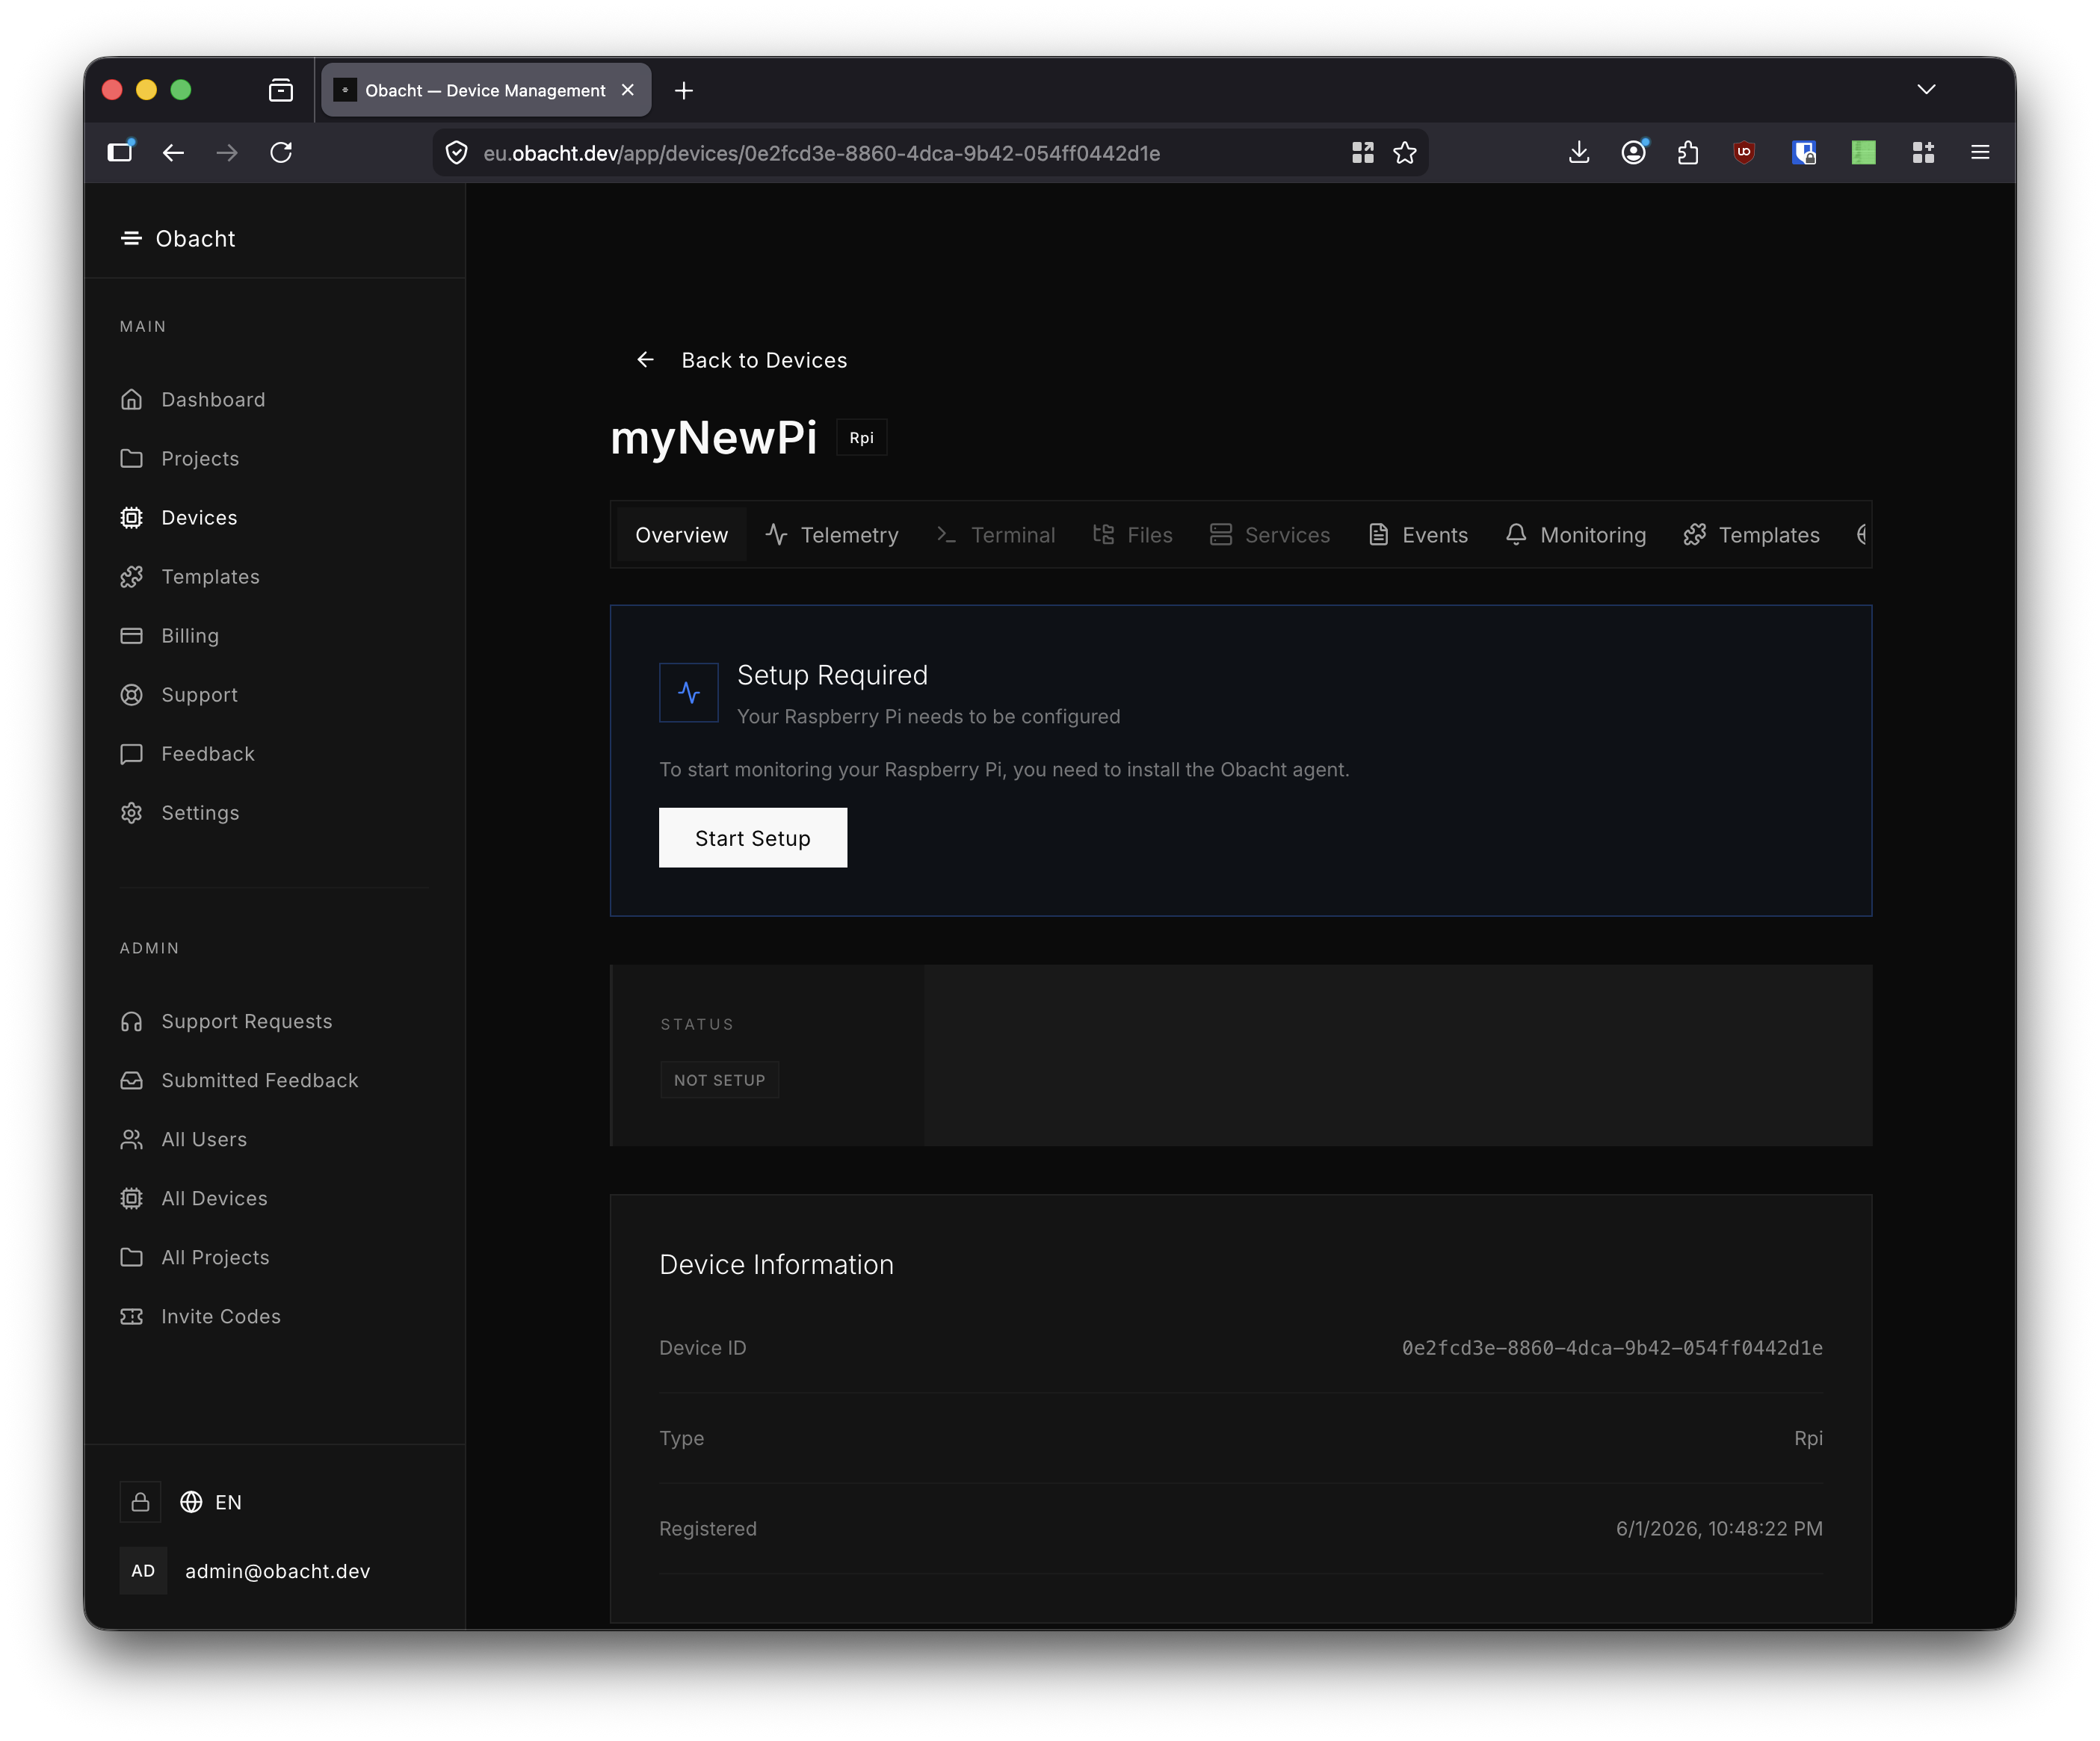The image size is (2100, 1741).
Task: Go Back to Devices
Action: coord(741,360)
